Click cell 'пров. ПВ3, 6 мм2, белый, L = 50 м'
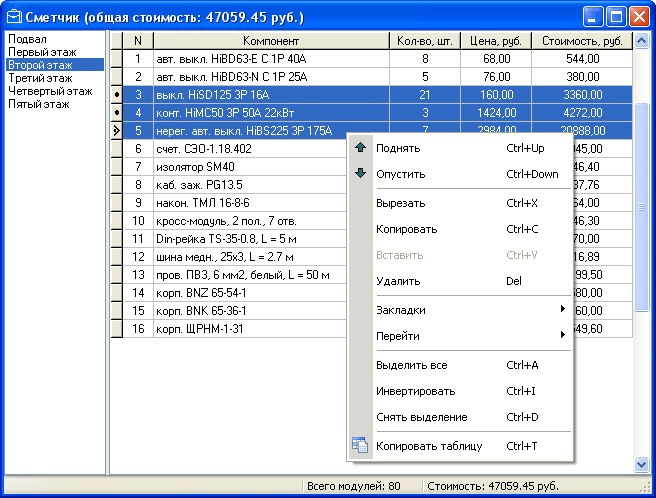The width and height of the screenshot is (656, 498). tap(250, 275)
